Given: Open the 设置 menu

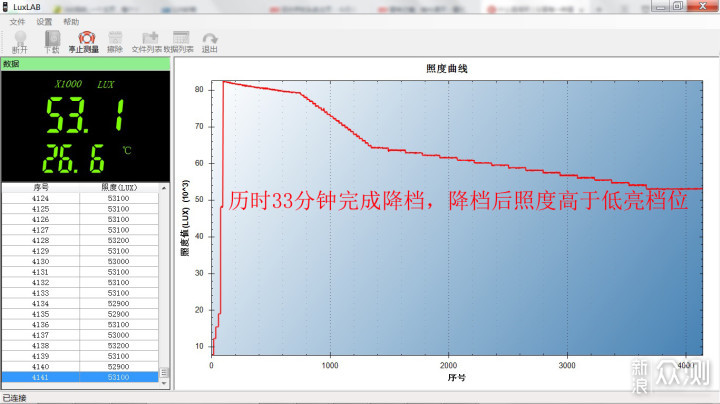Looking at the screenshot, I should pos(45,22).
